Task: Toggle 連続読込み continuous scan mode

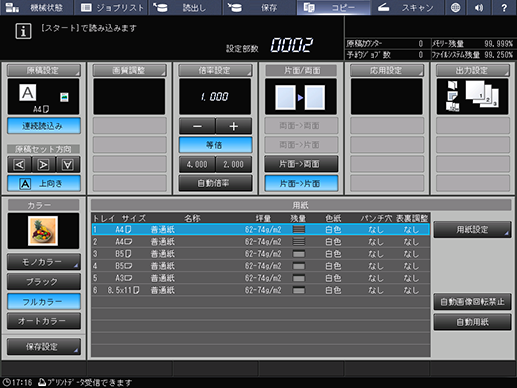Action: [44, 126]
